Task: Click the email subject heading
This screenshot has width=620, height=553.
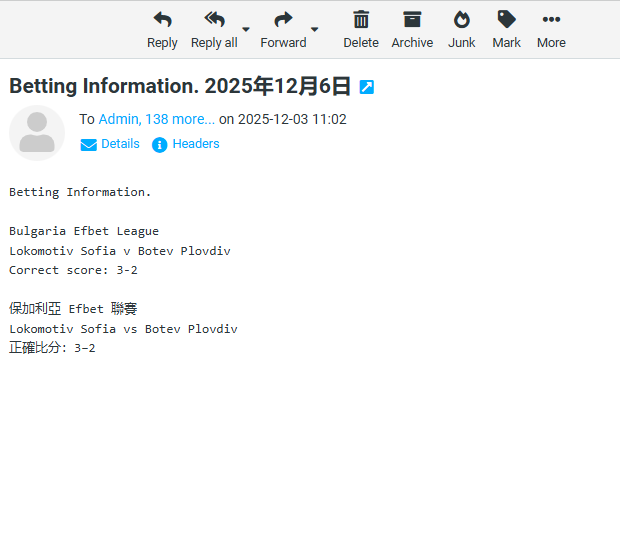Action: (180, 87)
